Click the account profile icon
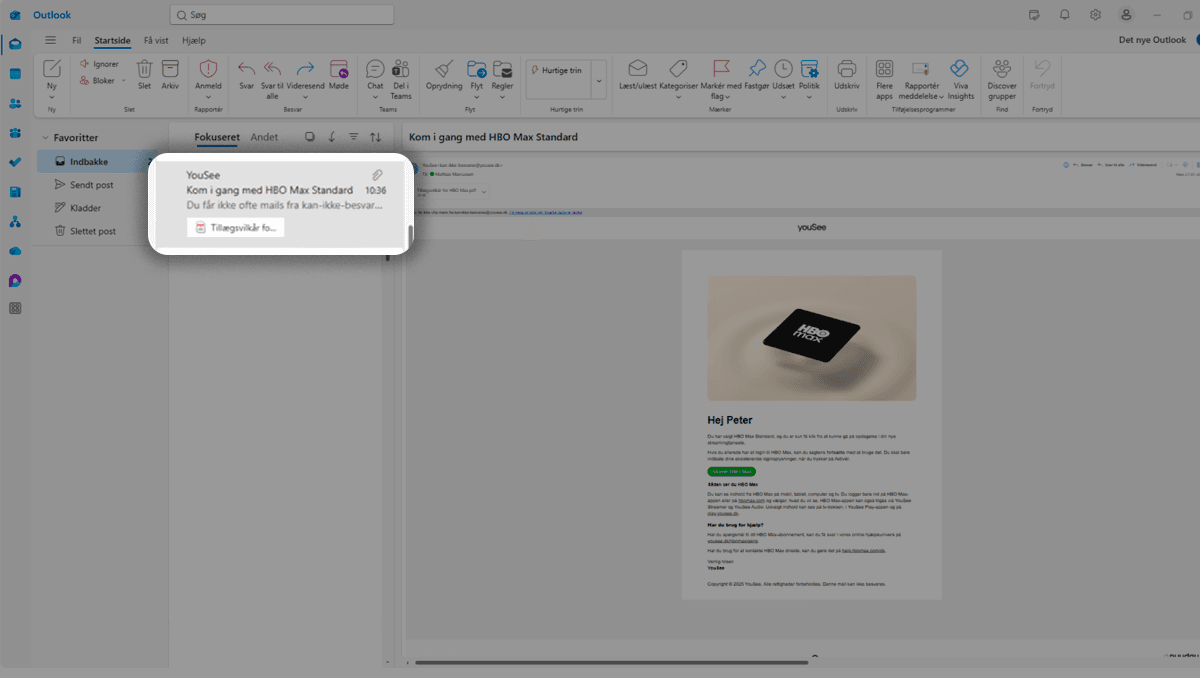Viewport: 1200px width, 678px height. [1127, 15]
